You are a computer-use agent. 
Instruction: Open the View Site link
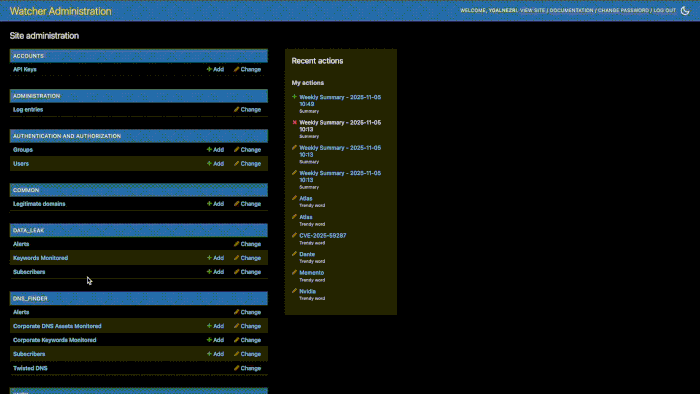(x=532, y=10)
